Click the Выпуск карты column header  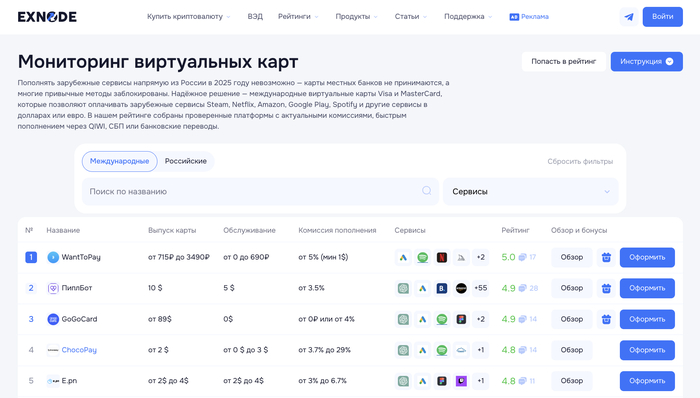click(172, 230)
